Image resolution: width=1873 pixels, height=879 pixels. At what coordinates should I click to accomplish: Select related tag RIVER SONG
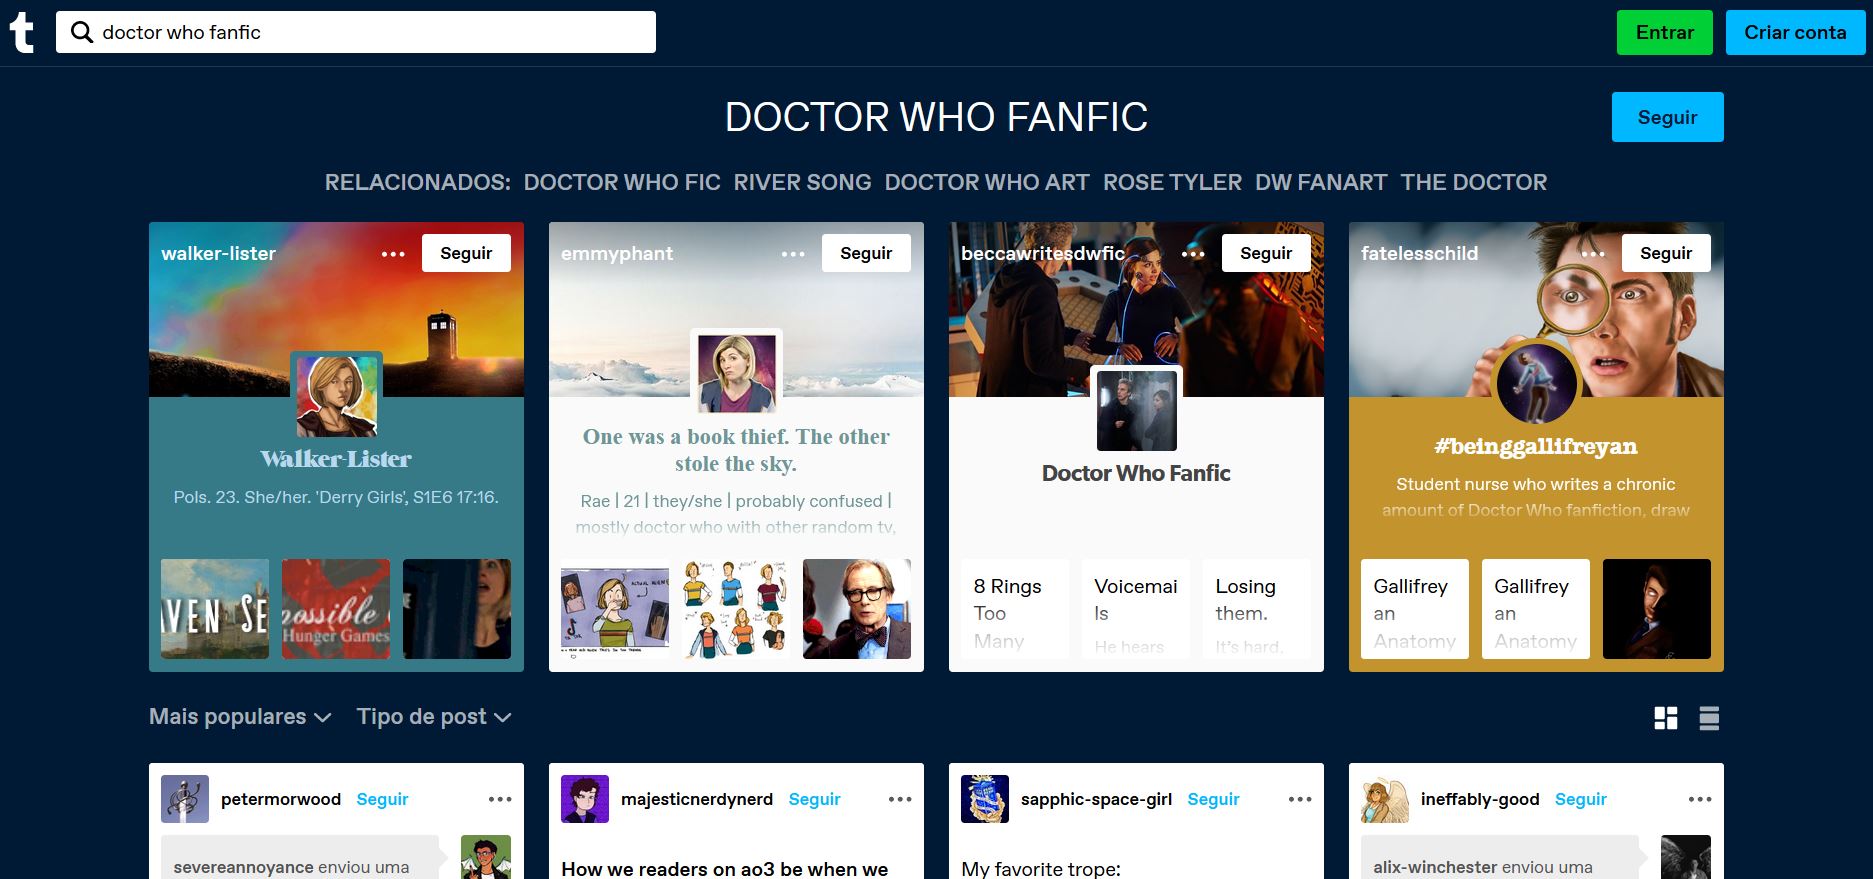tap(802, 182)
